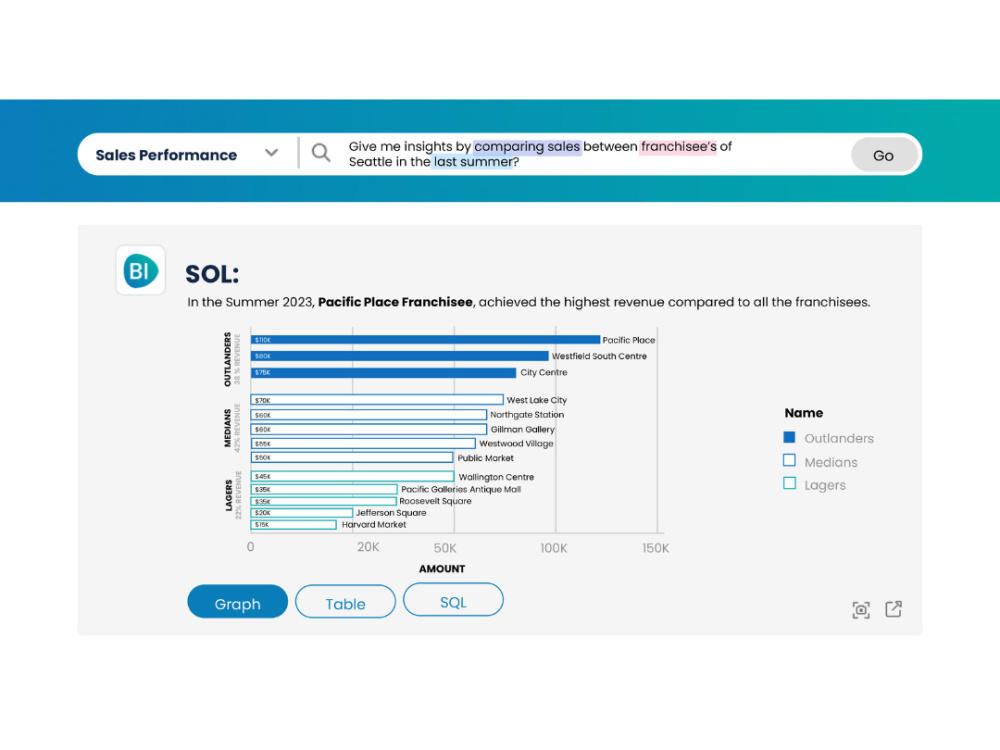
Task: Select the Jefferson Square bar
Action: (x=302, y=513)
